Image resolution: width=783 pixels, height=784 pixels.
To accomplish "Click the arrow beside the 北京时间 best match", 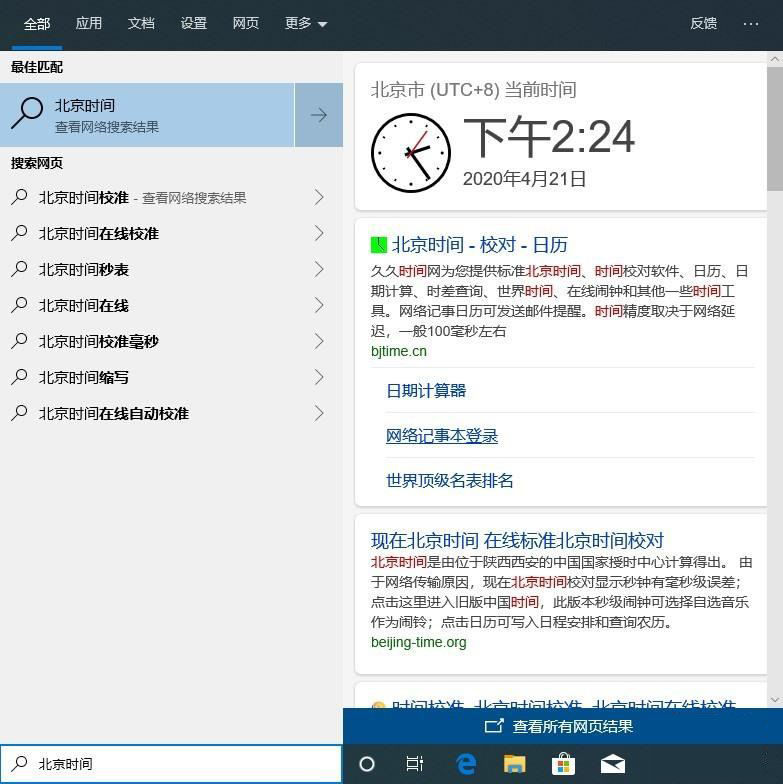I will click(319, 115).
